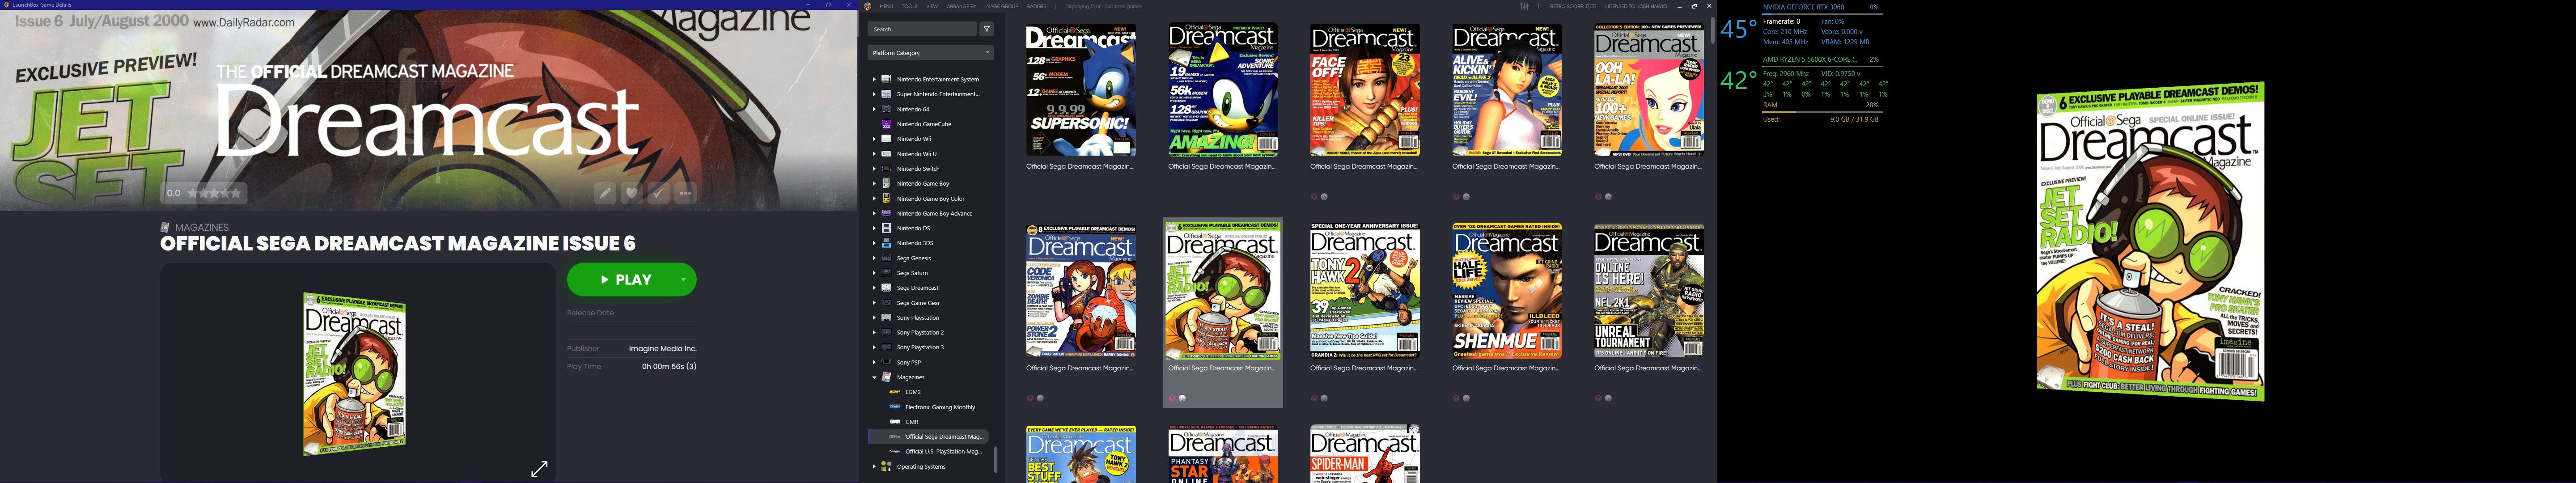Select the Nintendo Game Boy Advance icon

tap(886, 213)
